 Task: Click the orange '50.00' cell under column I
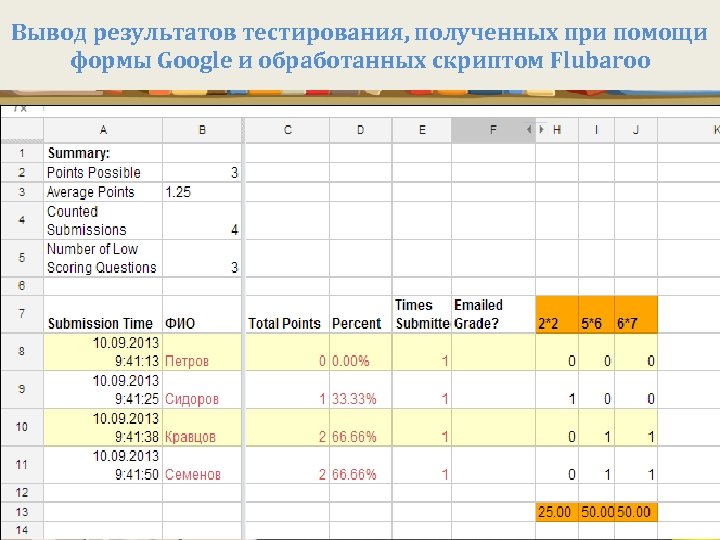click(596, 512)
